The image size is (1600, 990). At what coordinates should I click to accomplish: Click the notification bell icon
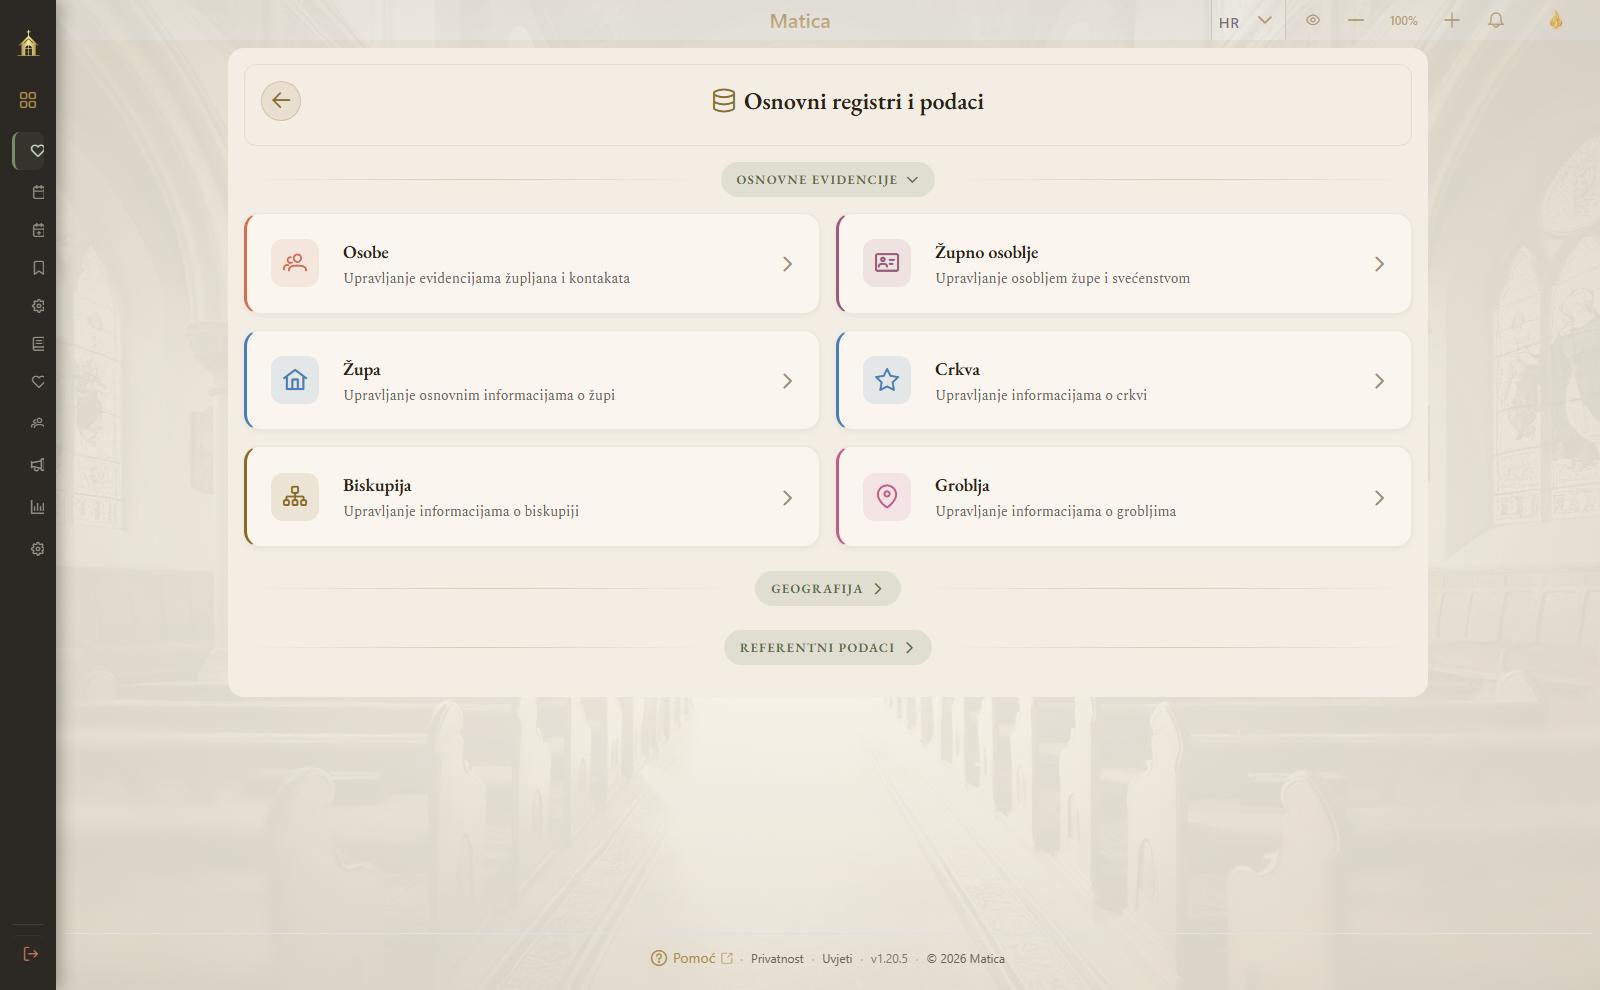(x=1496, y=20)
